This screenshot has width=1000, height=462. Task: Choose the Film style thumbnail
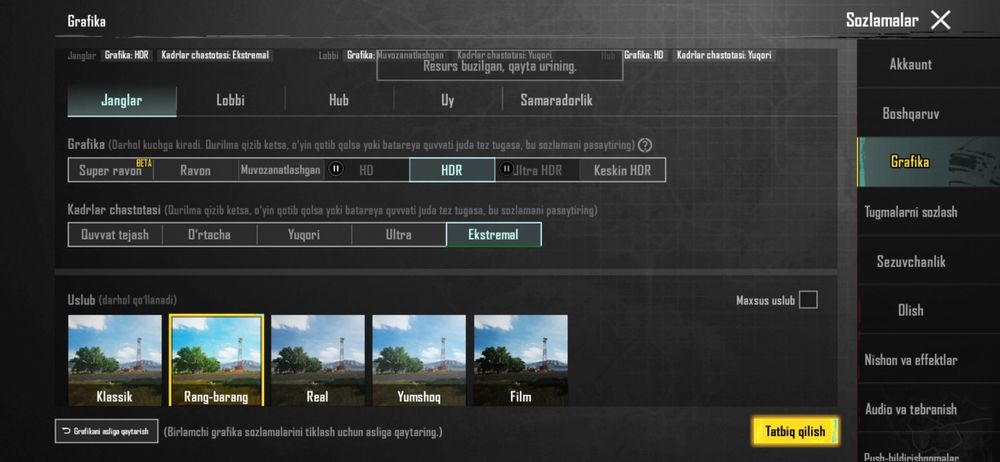point(520,360)
